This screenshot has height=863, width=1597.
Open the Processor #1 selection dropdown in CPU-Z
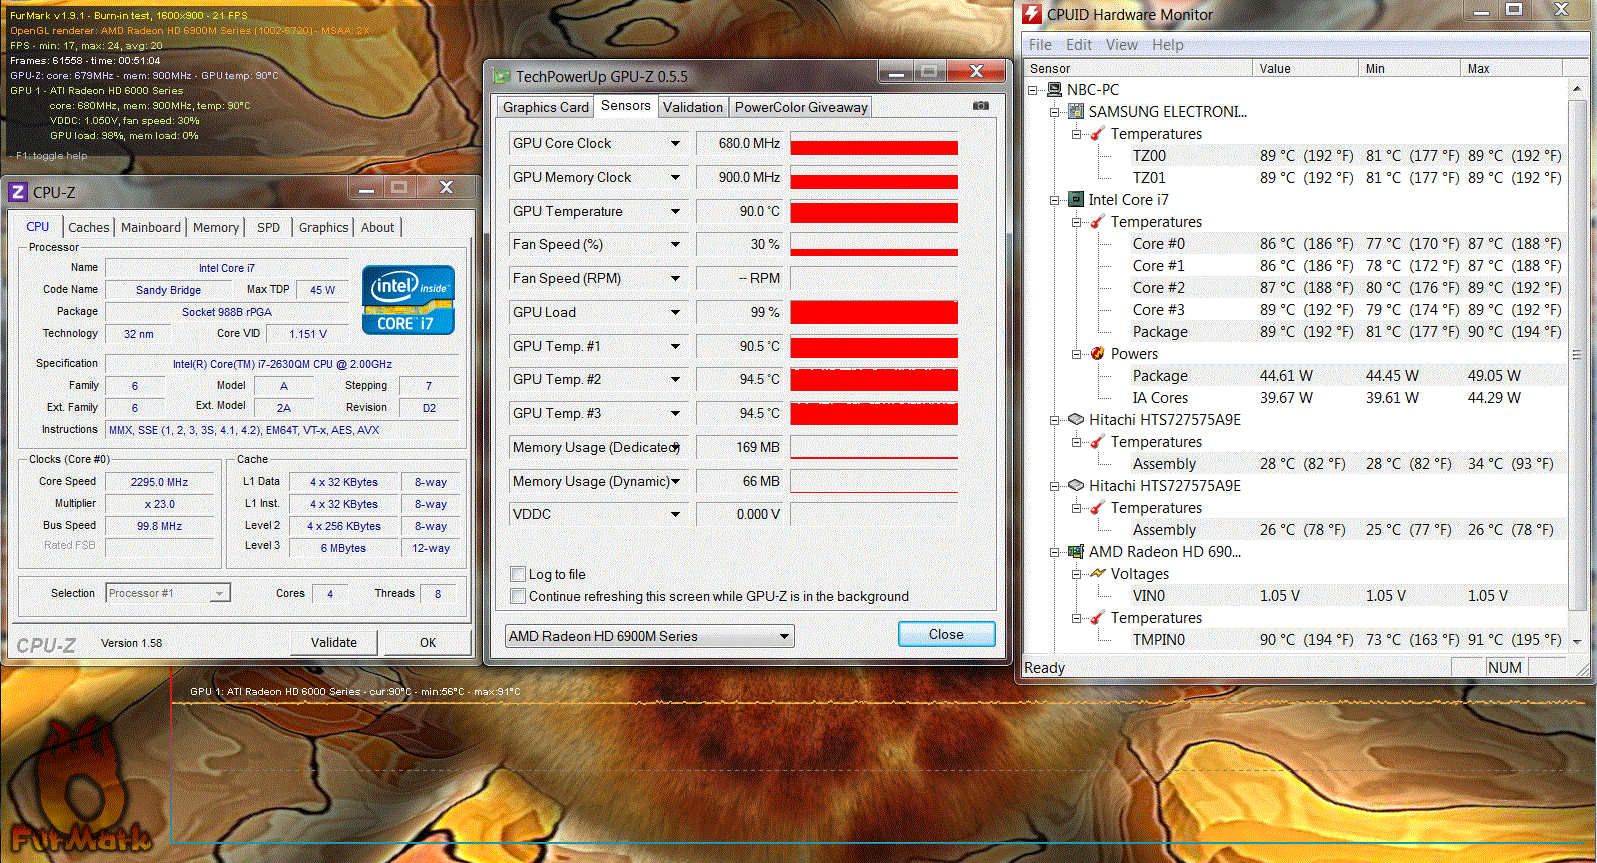pos(168,593)
